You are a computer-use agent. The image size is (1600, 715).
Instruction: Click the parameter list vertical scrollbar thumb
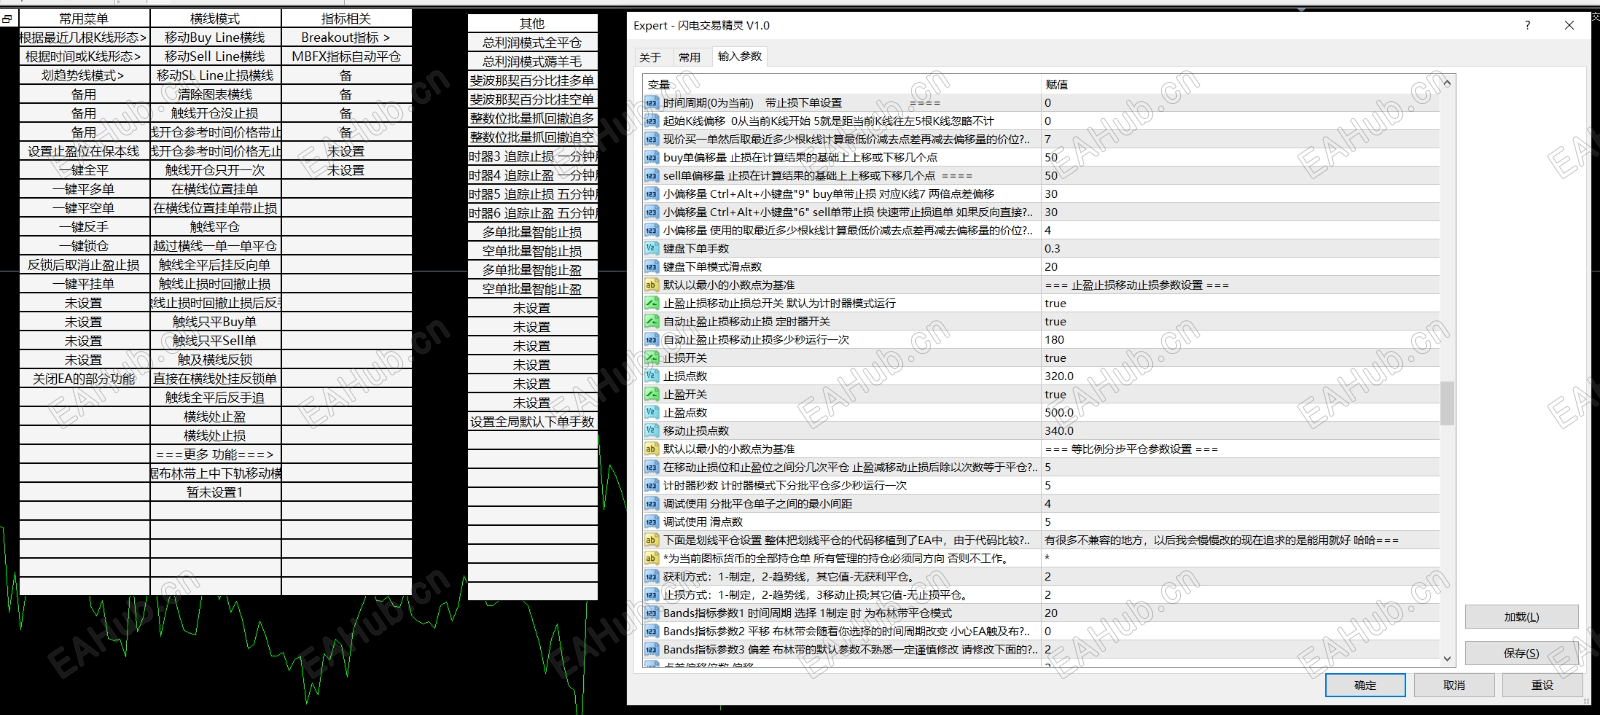click(1447, 403)
